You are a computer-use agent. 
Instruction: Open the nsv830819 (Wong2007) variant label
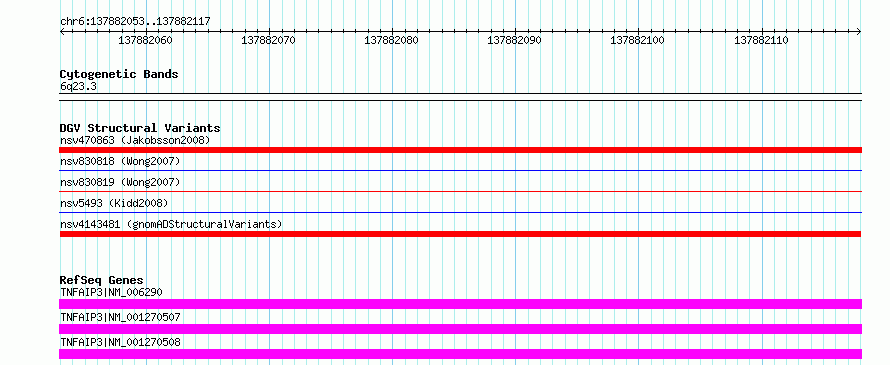pyautogui.click(x=120, y=182)
